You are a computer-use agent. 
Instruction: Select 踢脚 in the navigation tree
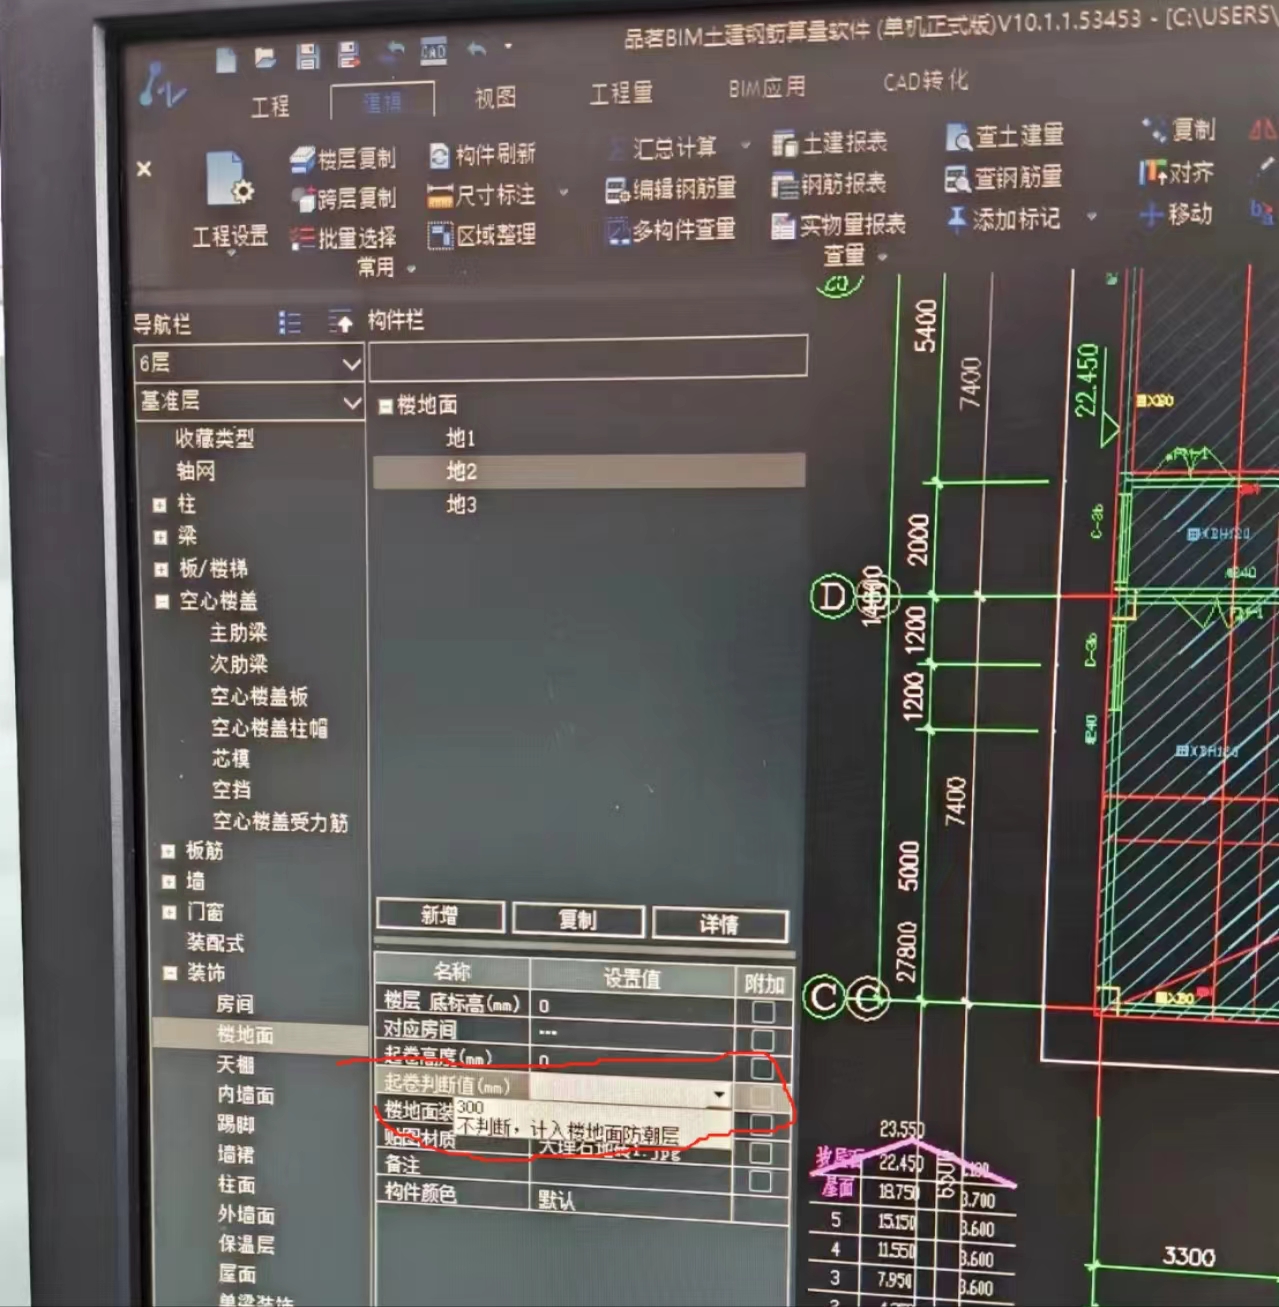click(x=236, y=1124)
